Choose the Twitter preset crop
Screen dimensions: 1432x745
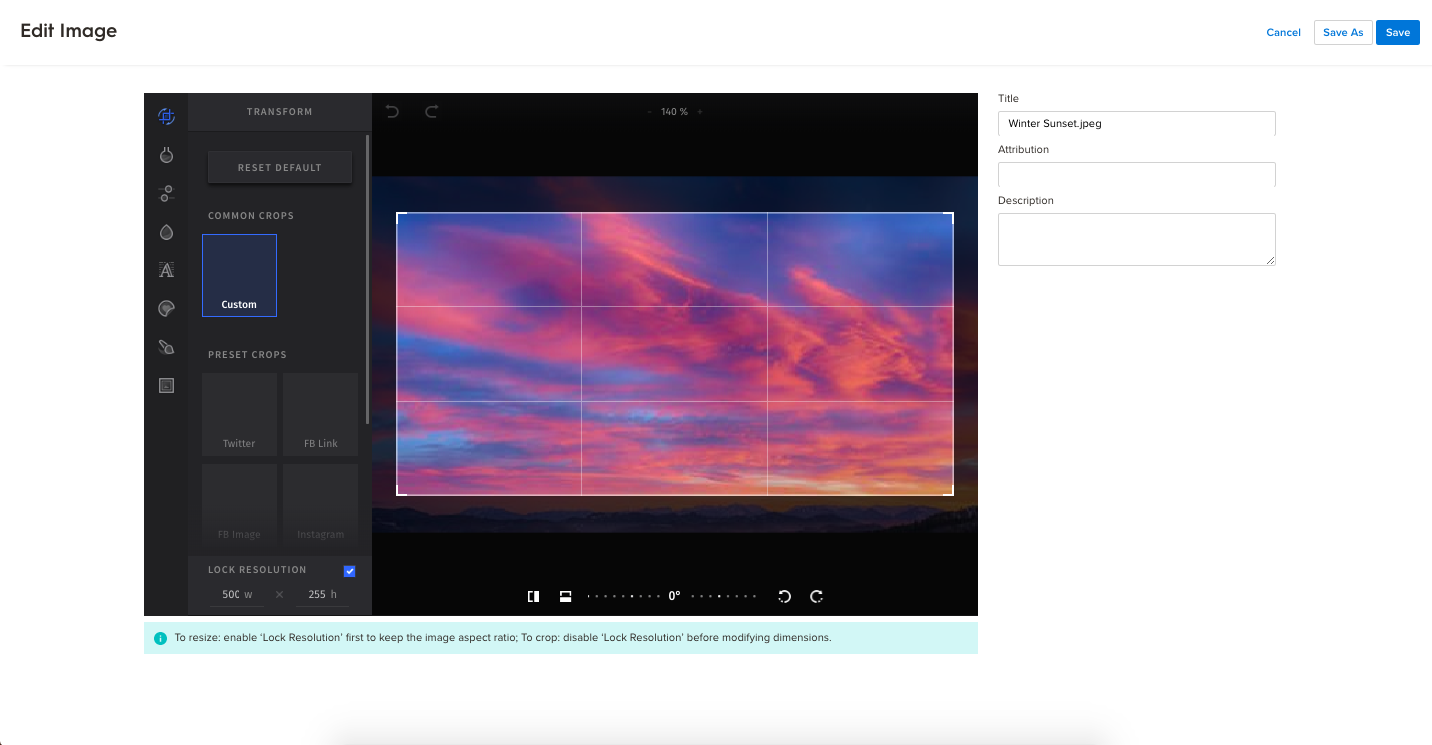(239, 414)
